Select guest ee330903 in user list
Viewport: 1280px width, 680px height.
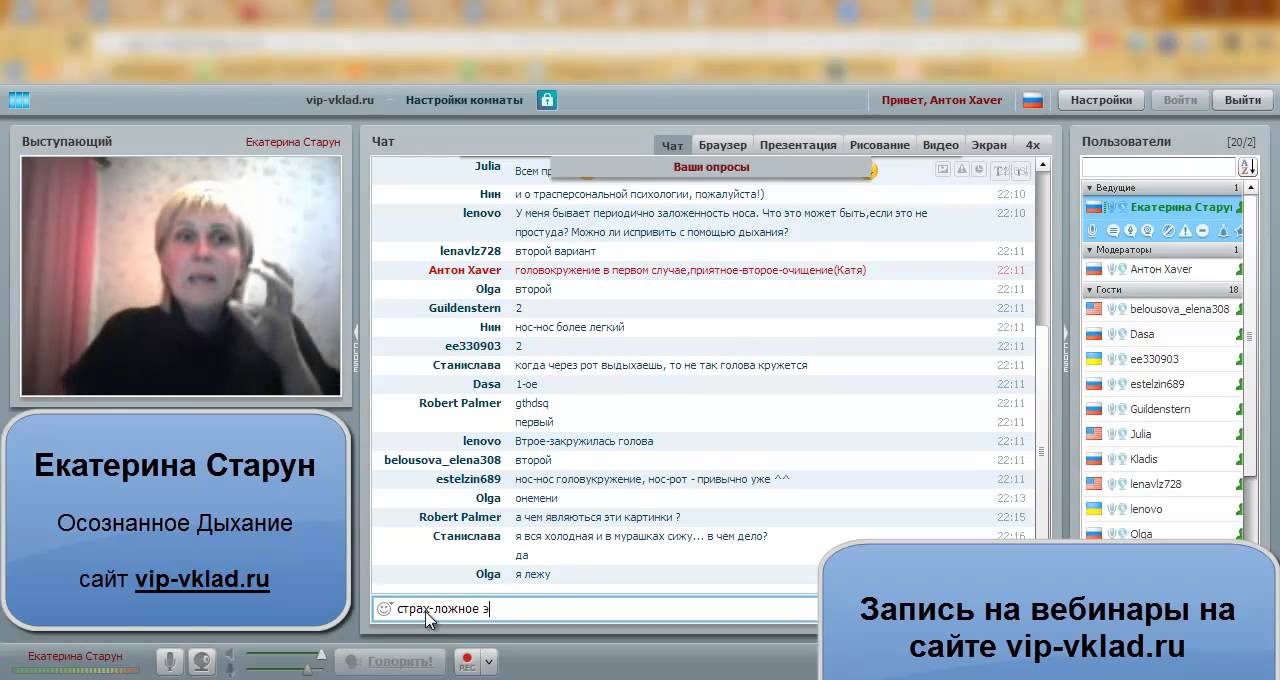point(1163,359)
